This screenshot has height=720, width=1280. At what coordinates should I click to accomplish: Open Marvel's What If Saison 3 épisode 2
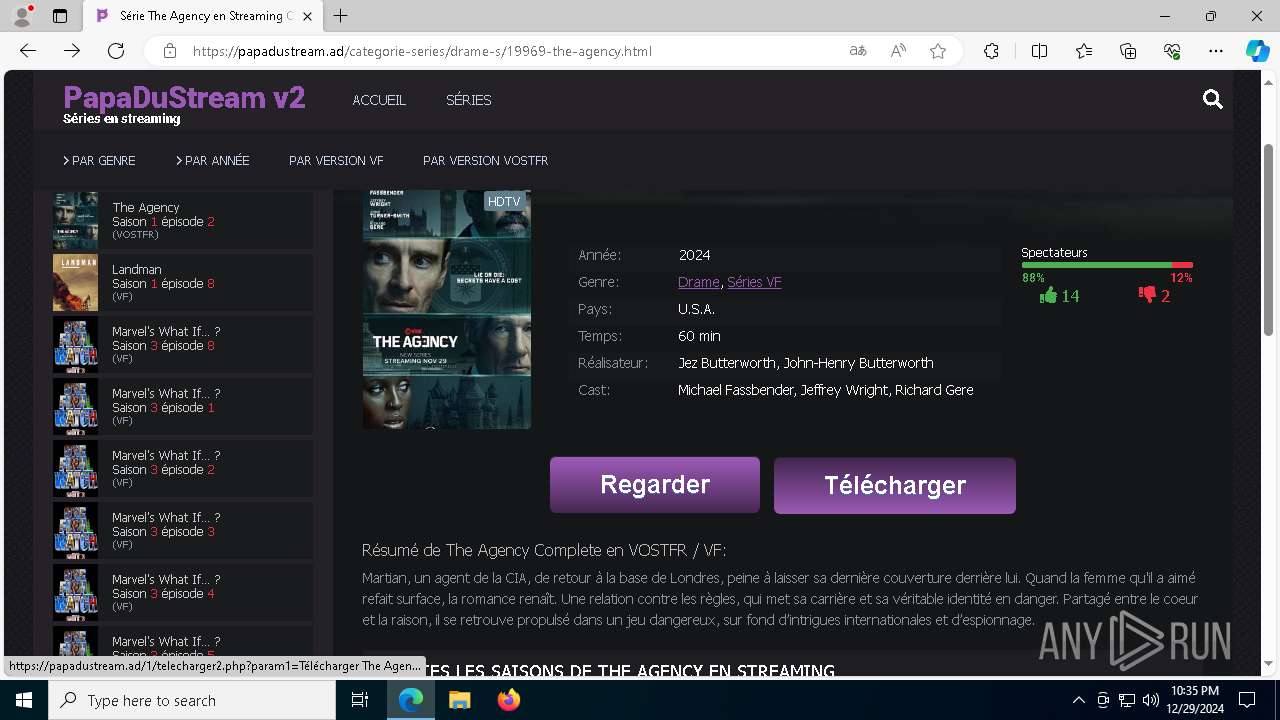point(183,469)
